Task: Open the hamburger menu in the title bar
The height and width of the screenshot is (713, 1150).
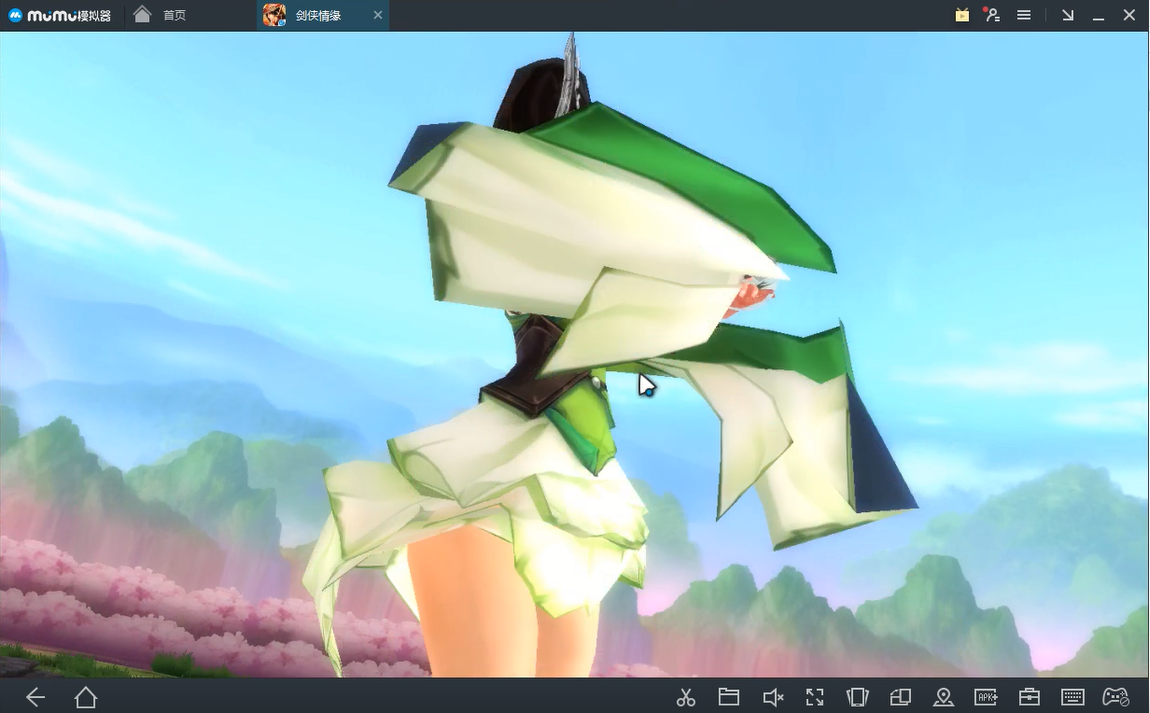Action: click(x=1024, y=15)
